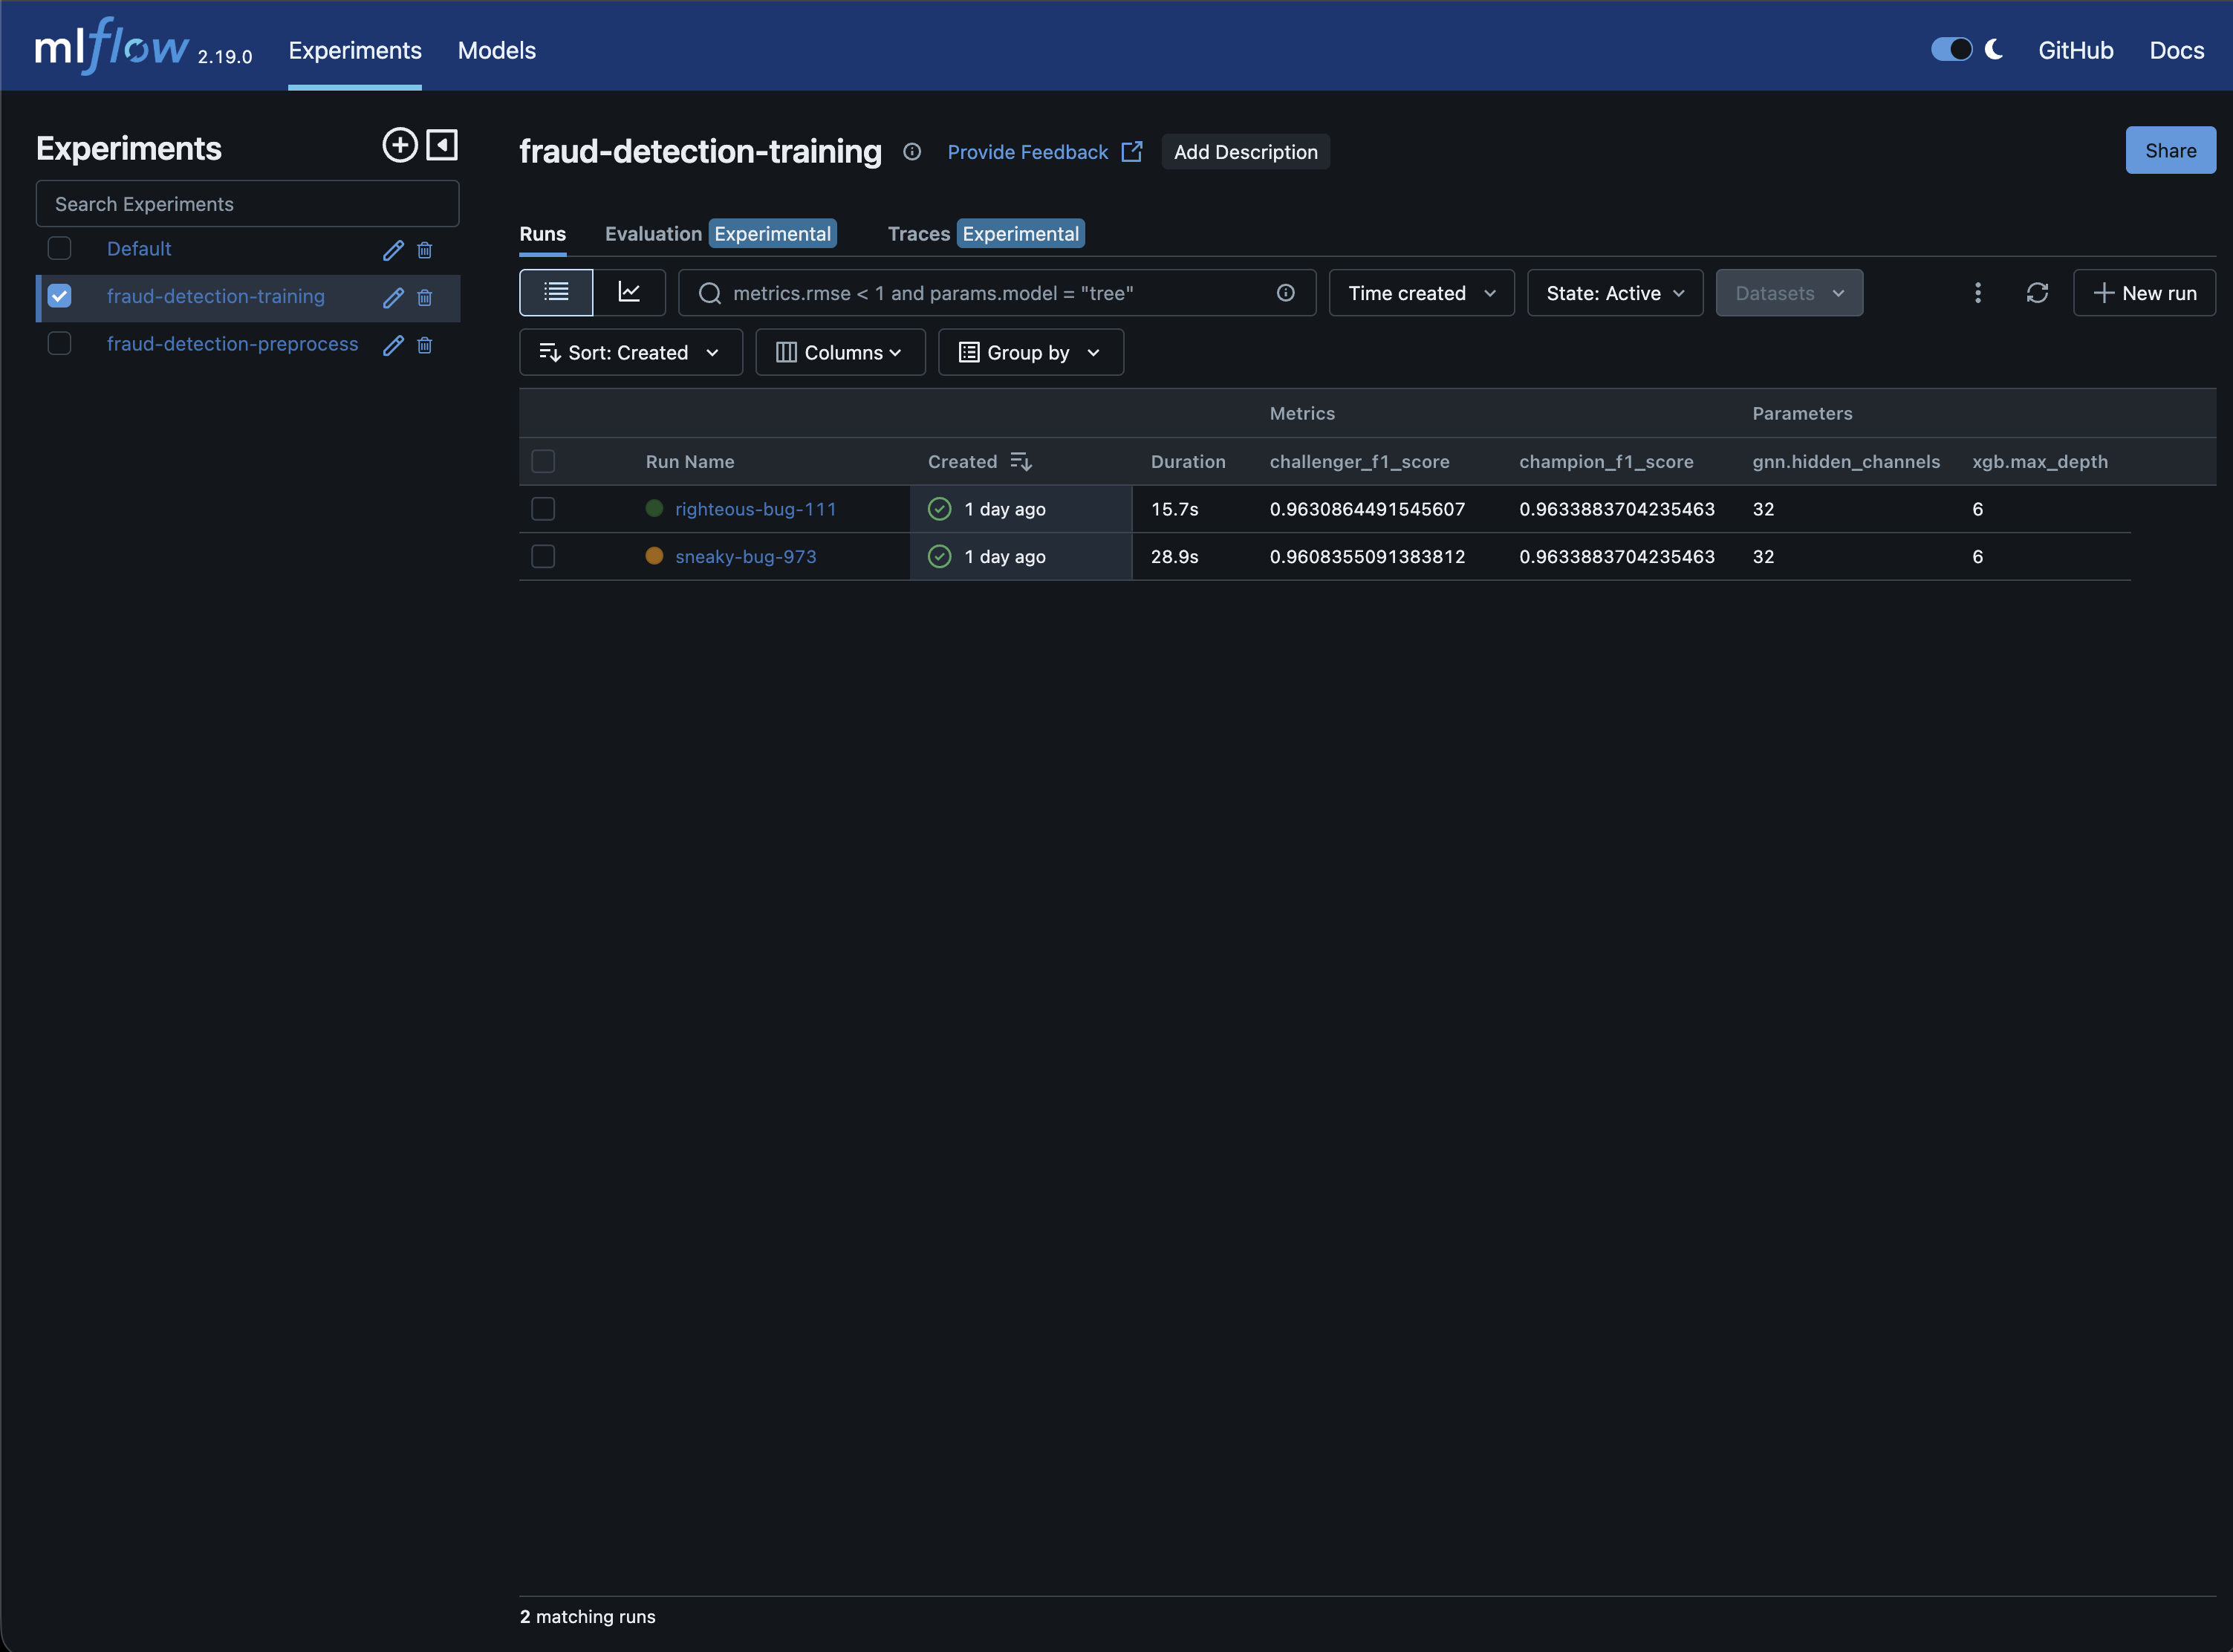Open the Sort: Created dropdown

click(x=630, y=352)
